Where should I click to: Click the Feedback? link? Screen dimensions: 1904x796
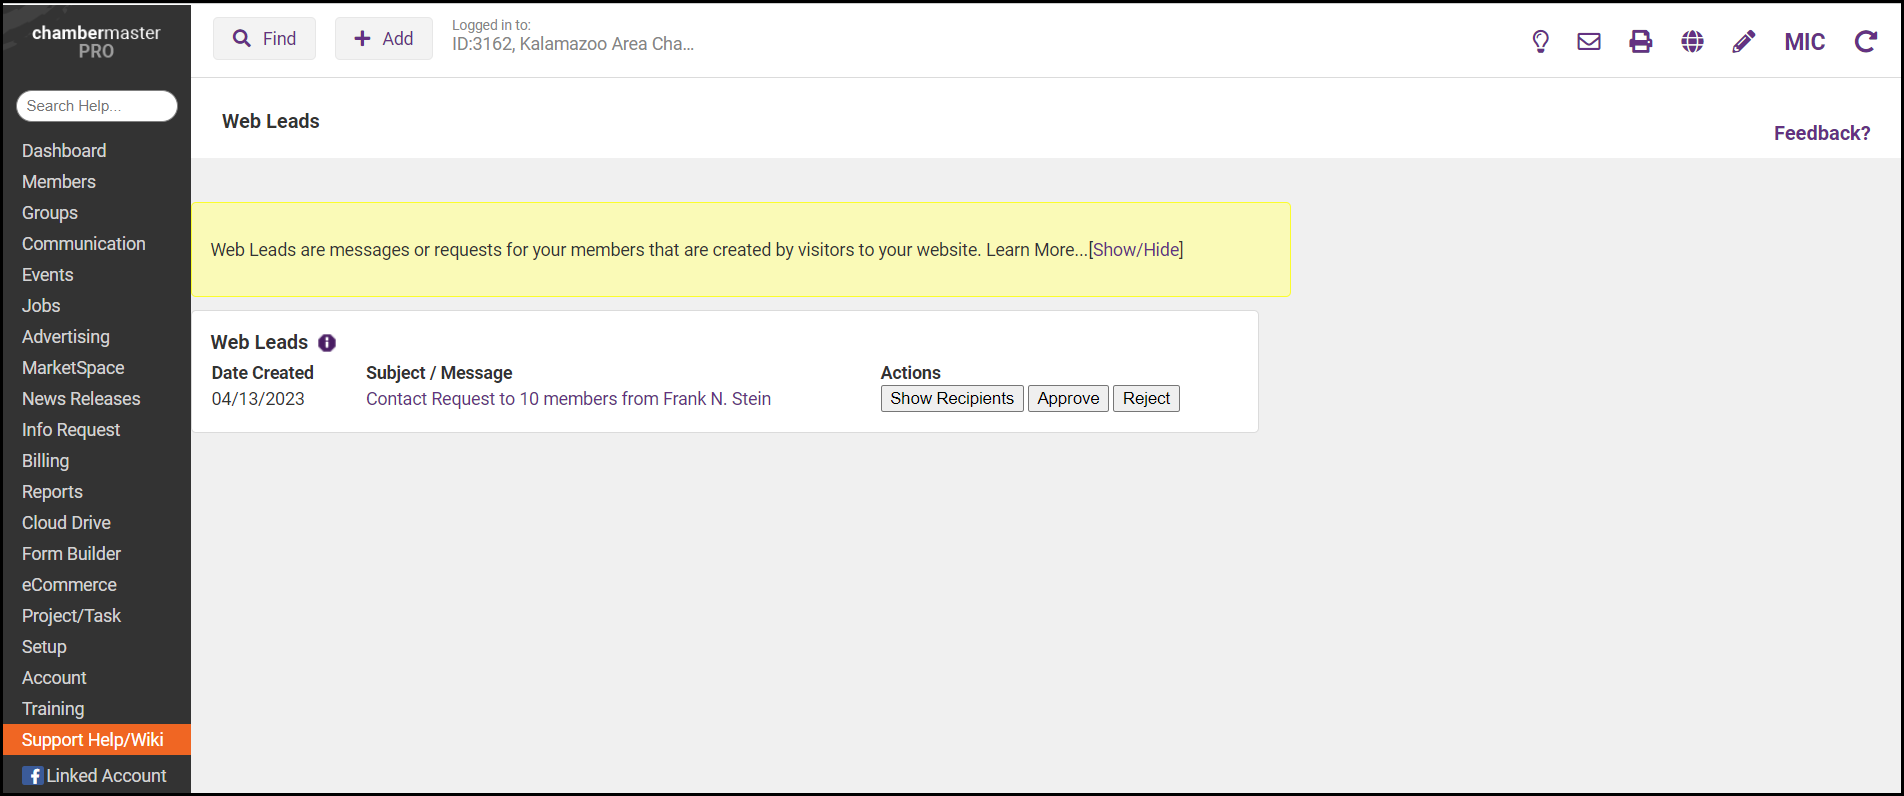click(x=1821, y=133)
